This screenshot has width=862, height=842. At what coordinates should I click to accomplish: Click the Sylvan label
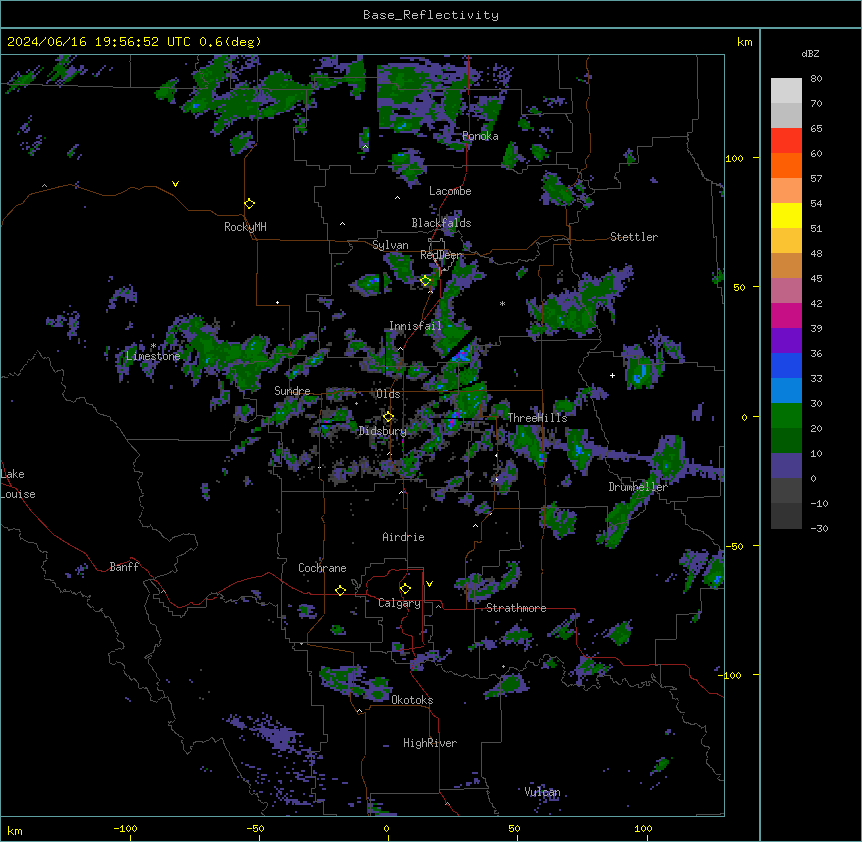(x=390, y=245)
